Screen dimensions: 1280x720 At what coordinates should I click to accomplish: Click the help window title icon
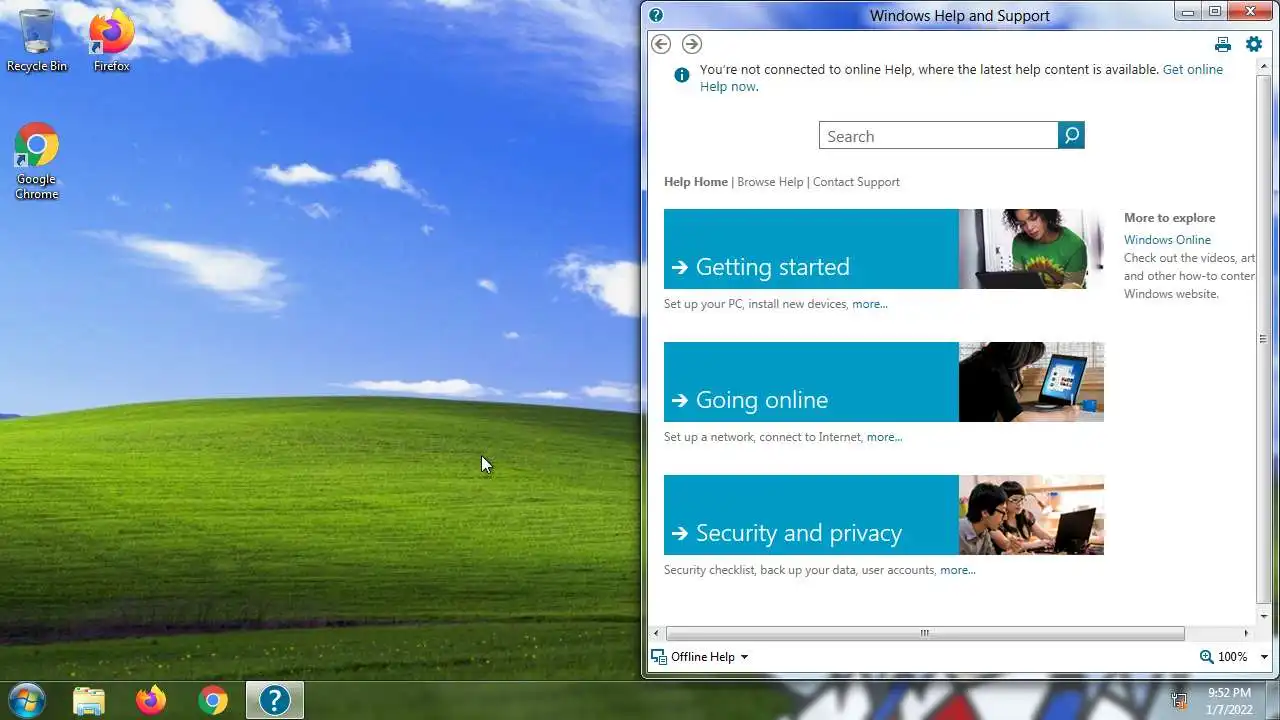coord(656,15)
